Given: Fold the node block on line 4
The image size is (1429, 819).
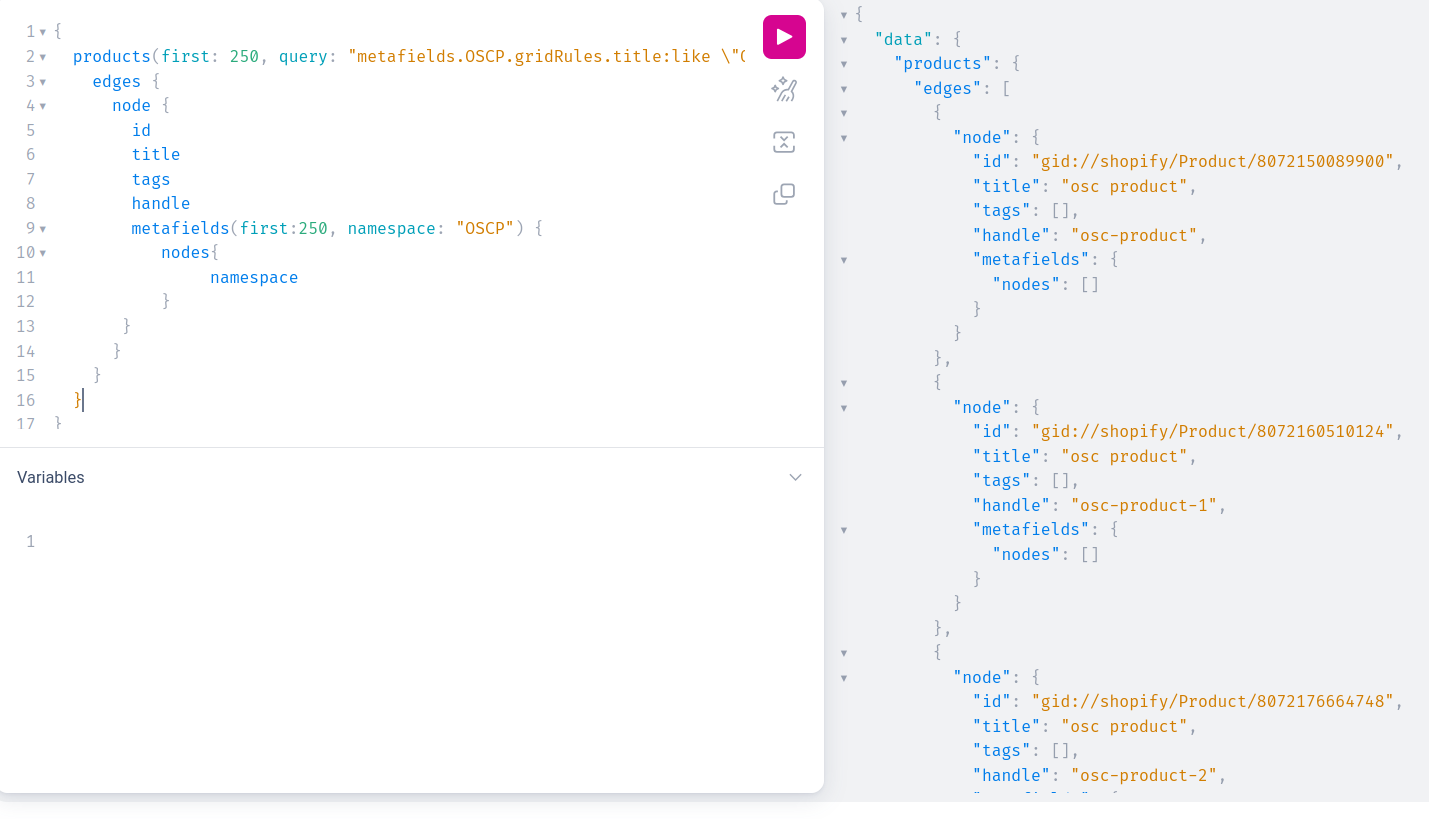Looking at the screenshot, I should [43, 106].
